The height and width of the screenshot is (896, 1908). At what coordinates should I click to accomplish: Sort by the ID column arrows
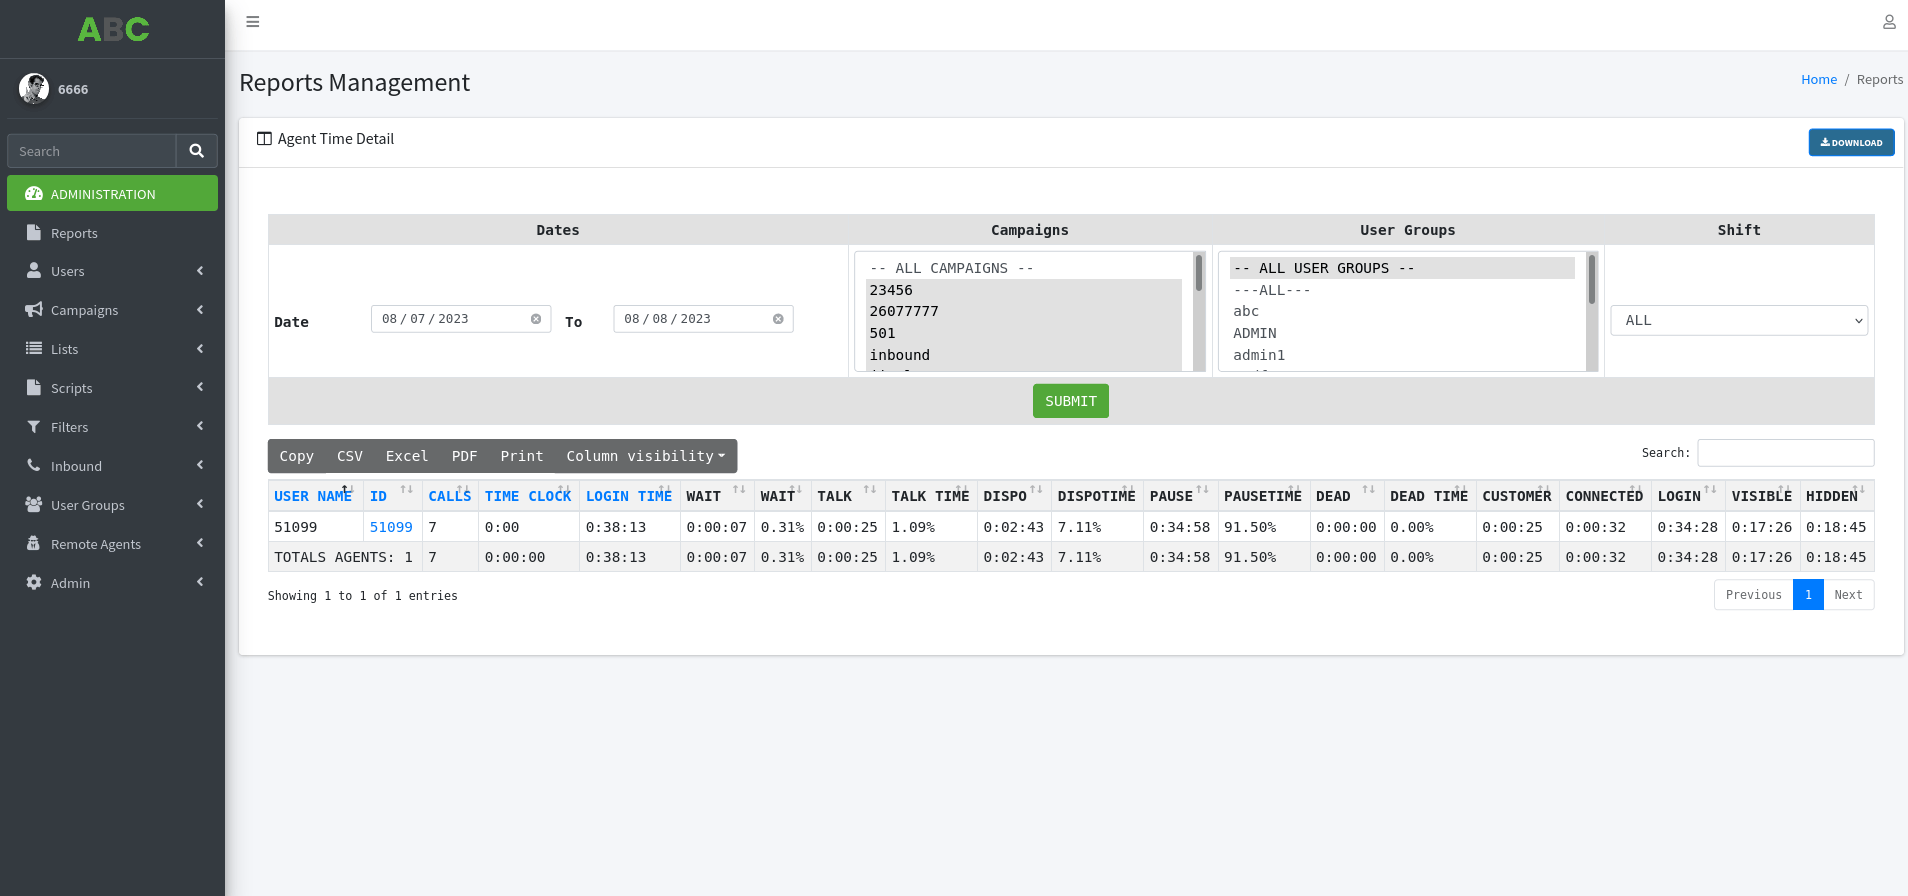[x=406, y=490]
